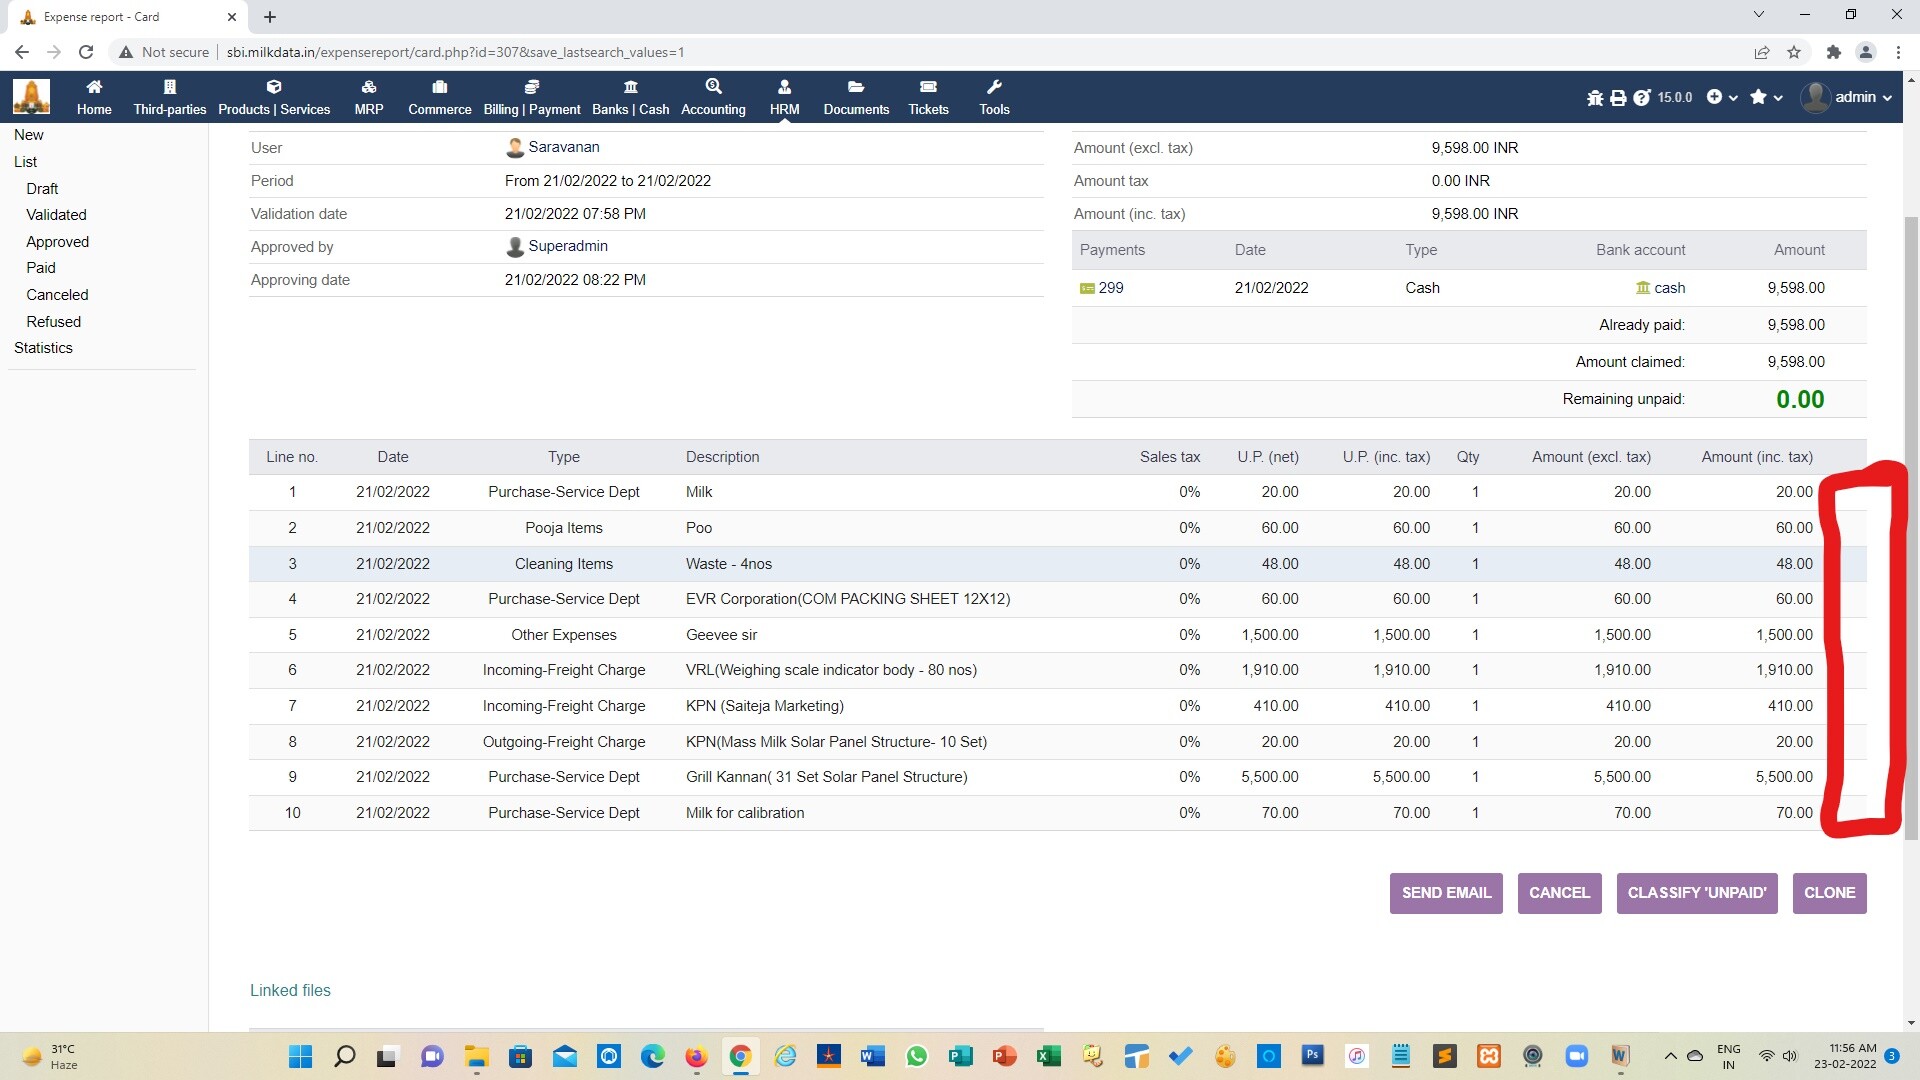Open Canceled expense reports

(57, 295)
